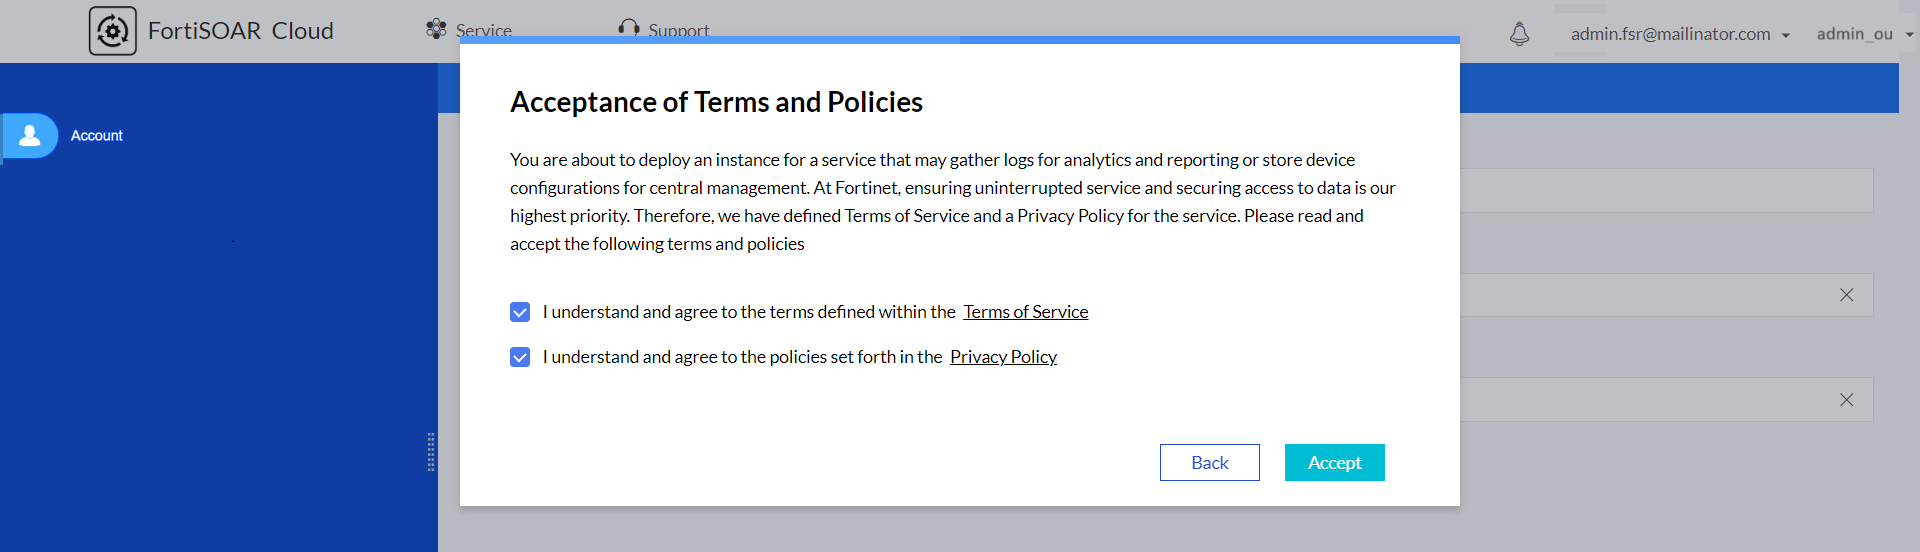Click the FortiSOAR Cloud title text
The width and height of the screenshot is (1920, 552).
pyautogui.click(x=241, y=31)
